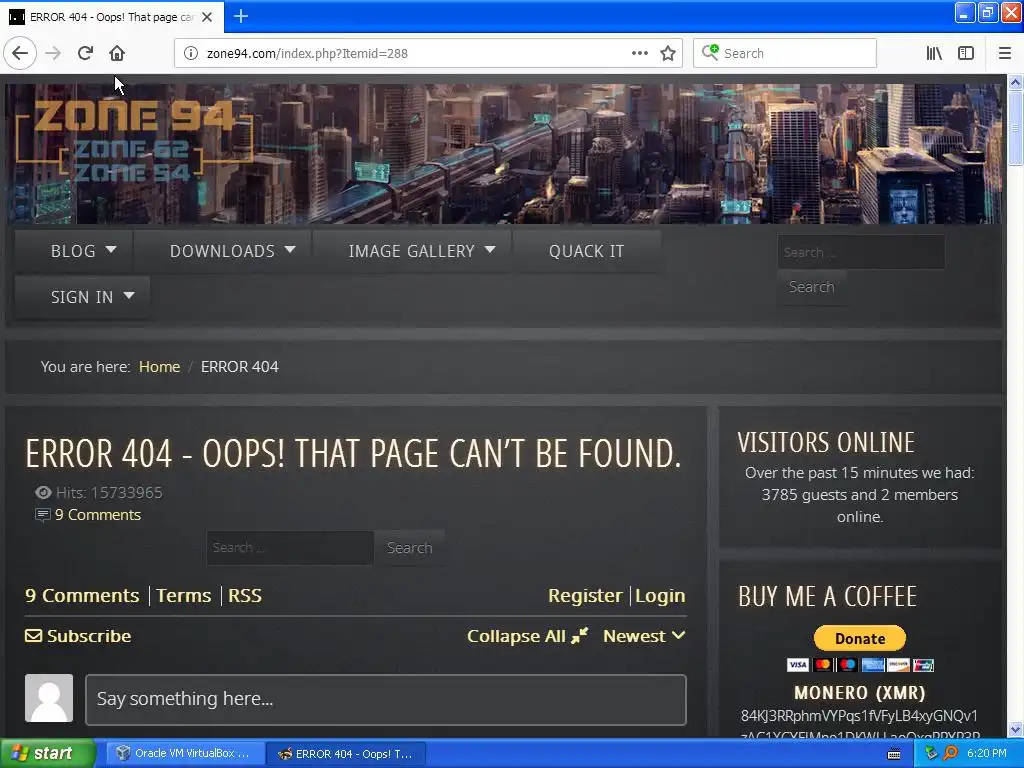This screenshot has height=768, width=1024.
Task: Select ERROR 404 taskbar button
Action: pyautogui.click(x=347, y=754)
